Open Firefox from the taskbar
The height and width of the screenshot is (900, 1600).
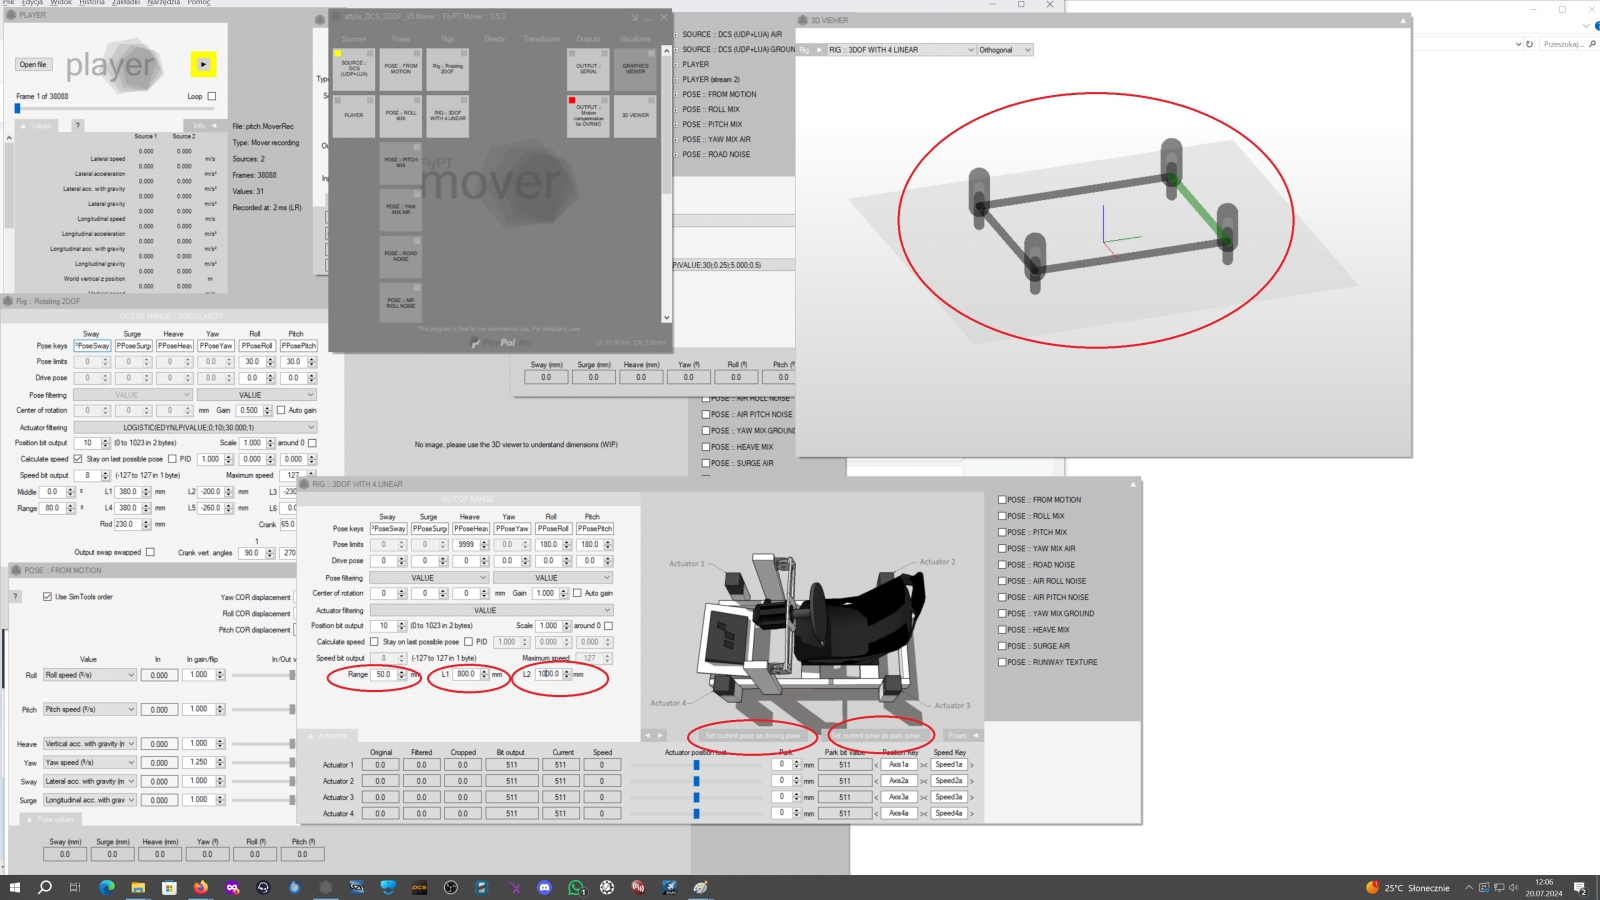[201, 887]
